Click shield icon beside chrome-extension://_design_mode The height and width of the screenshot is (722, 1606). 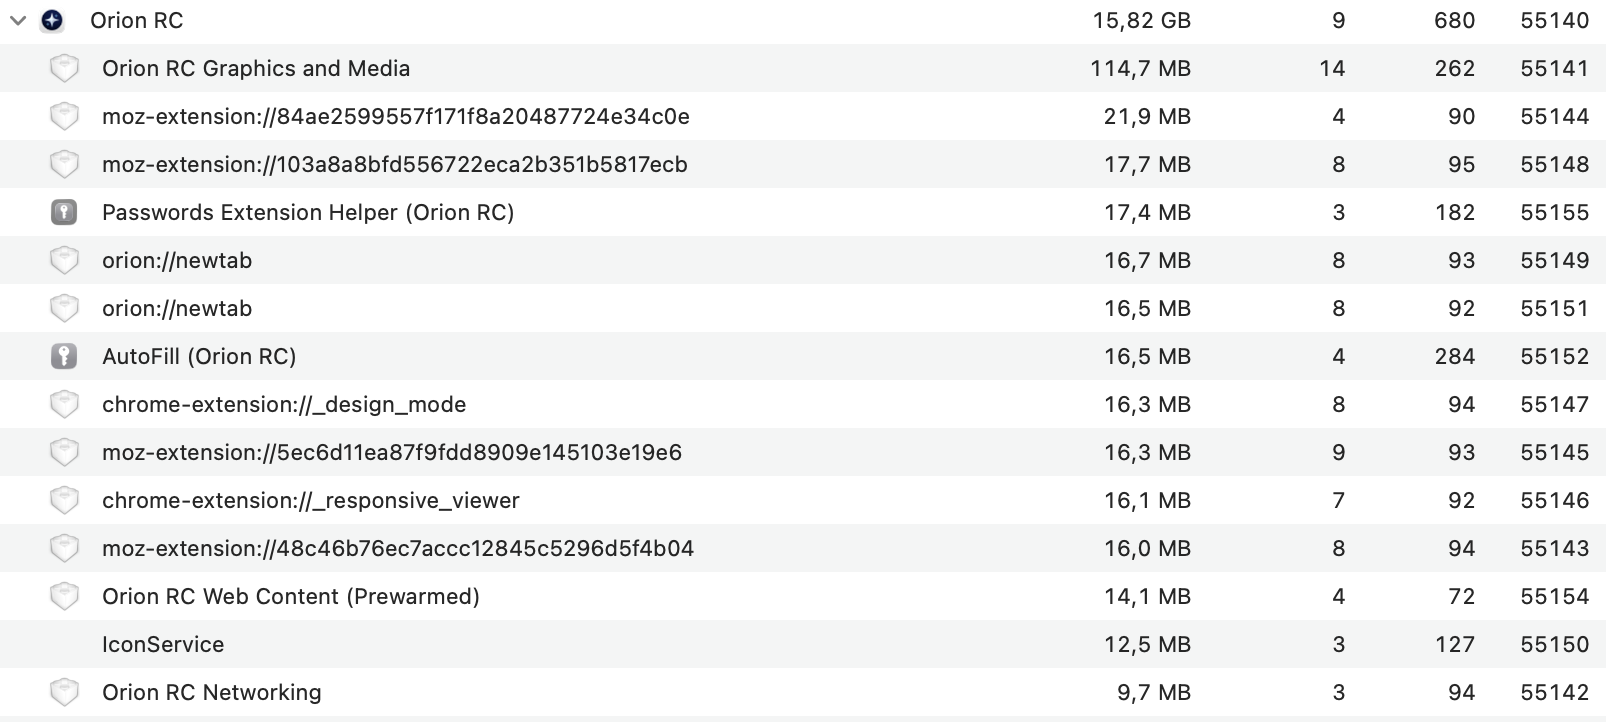64,404
